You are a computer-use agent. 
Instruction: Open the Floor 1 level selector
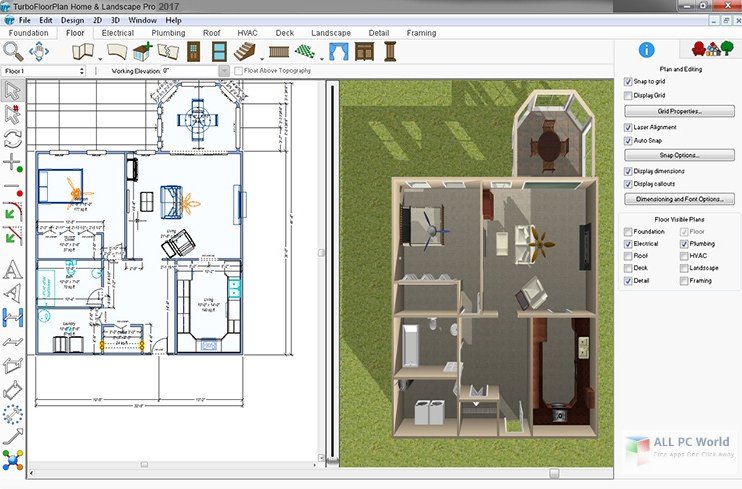(x=44, y=71)
